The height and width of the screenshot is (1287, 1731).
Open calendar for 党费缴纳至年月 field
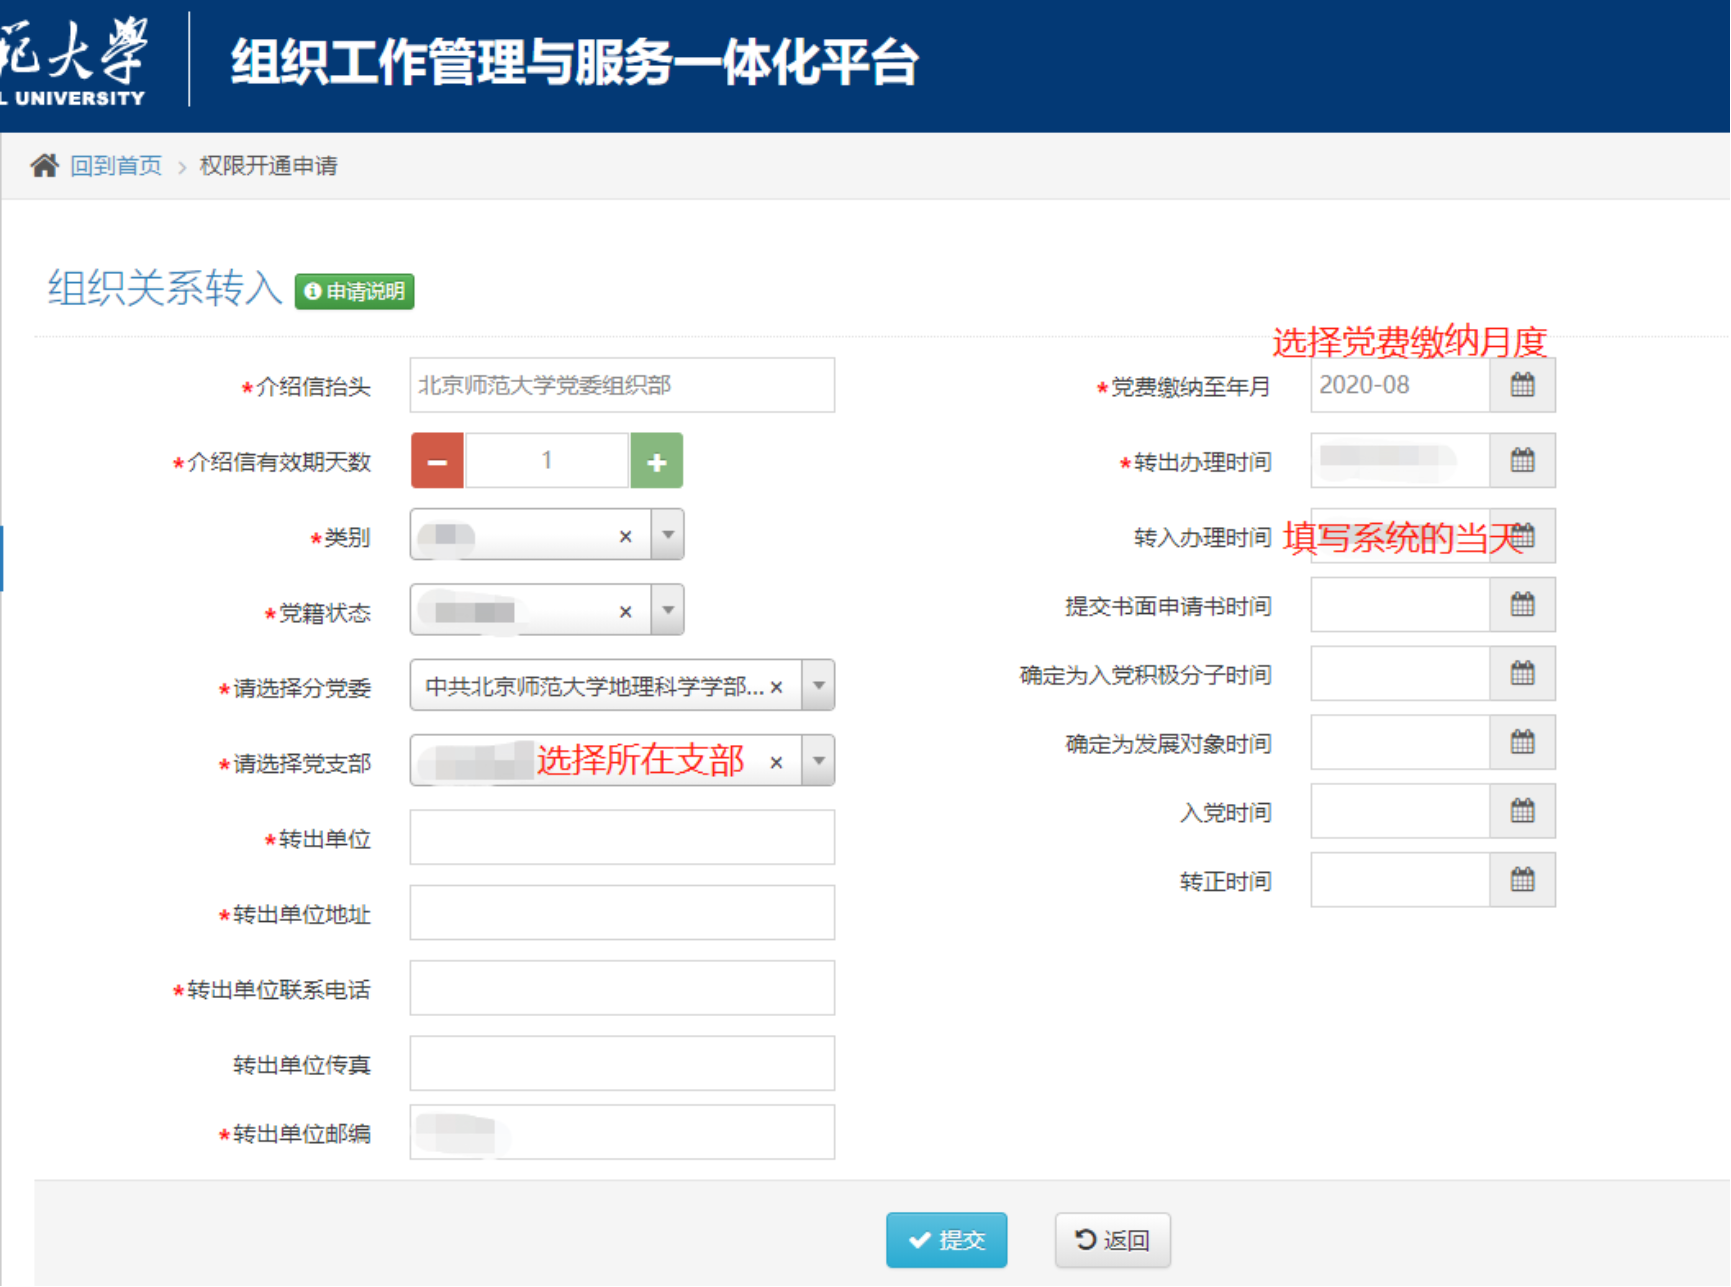click(x=1522, y=385)
